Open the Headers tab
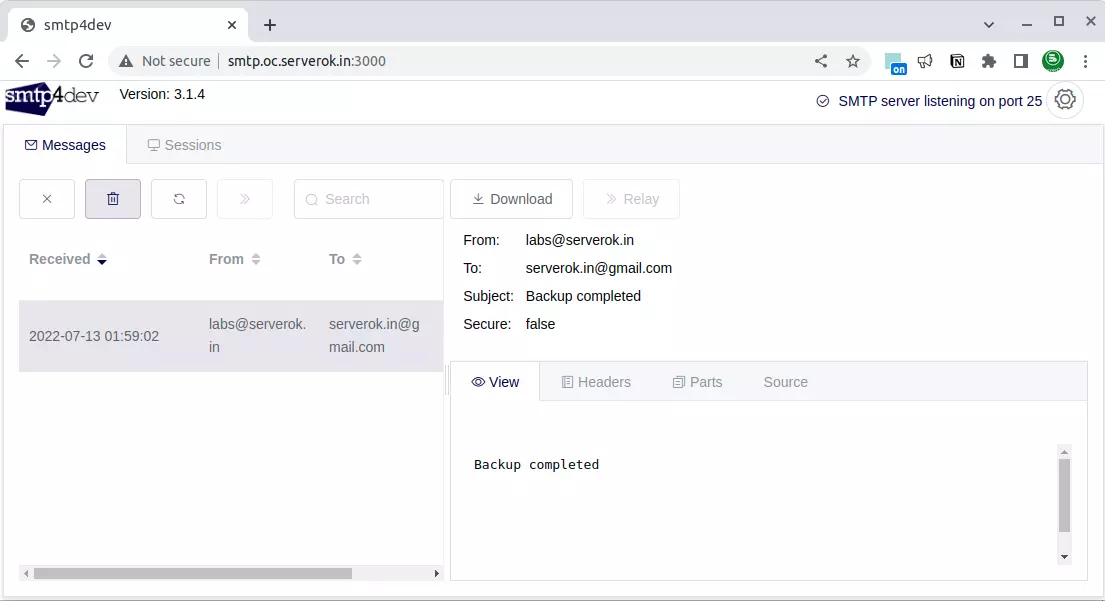1105x601 pixels. (596, 382)
